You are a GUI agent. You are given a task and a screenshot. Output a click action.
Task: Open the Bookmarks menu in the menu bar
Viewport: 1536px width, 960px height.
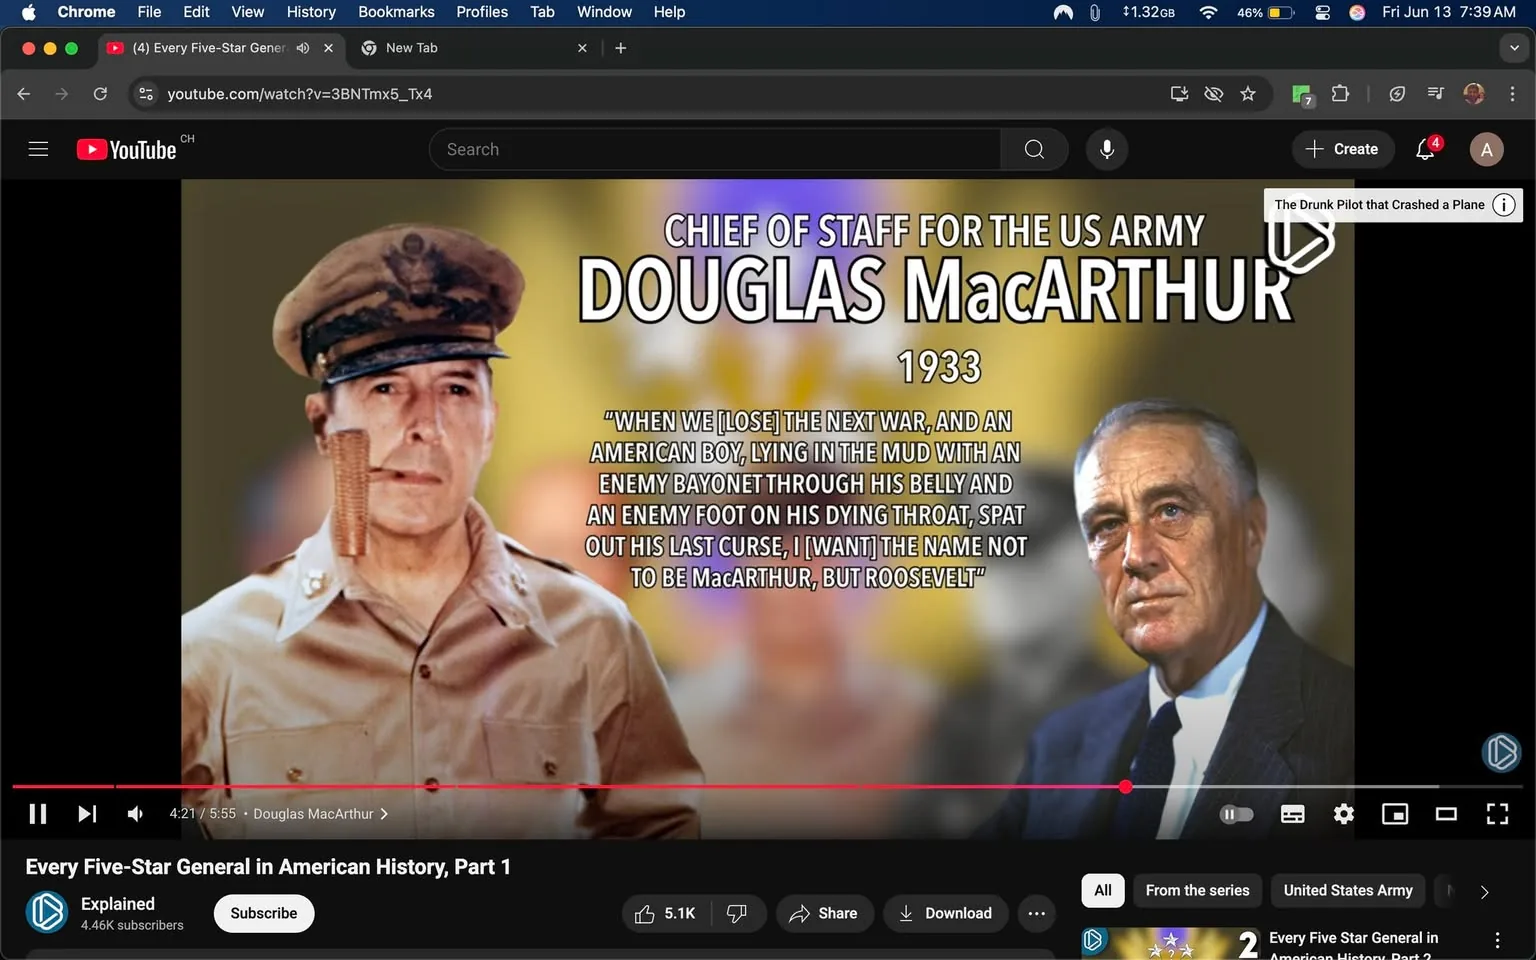[x=396, y=12]
